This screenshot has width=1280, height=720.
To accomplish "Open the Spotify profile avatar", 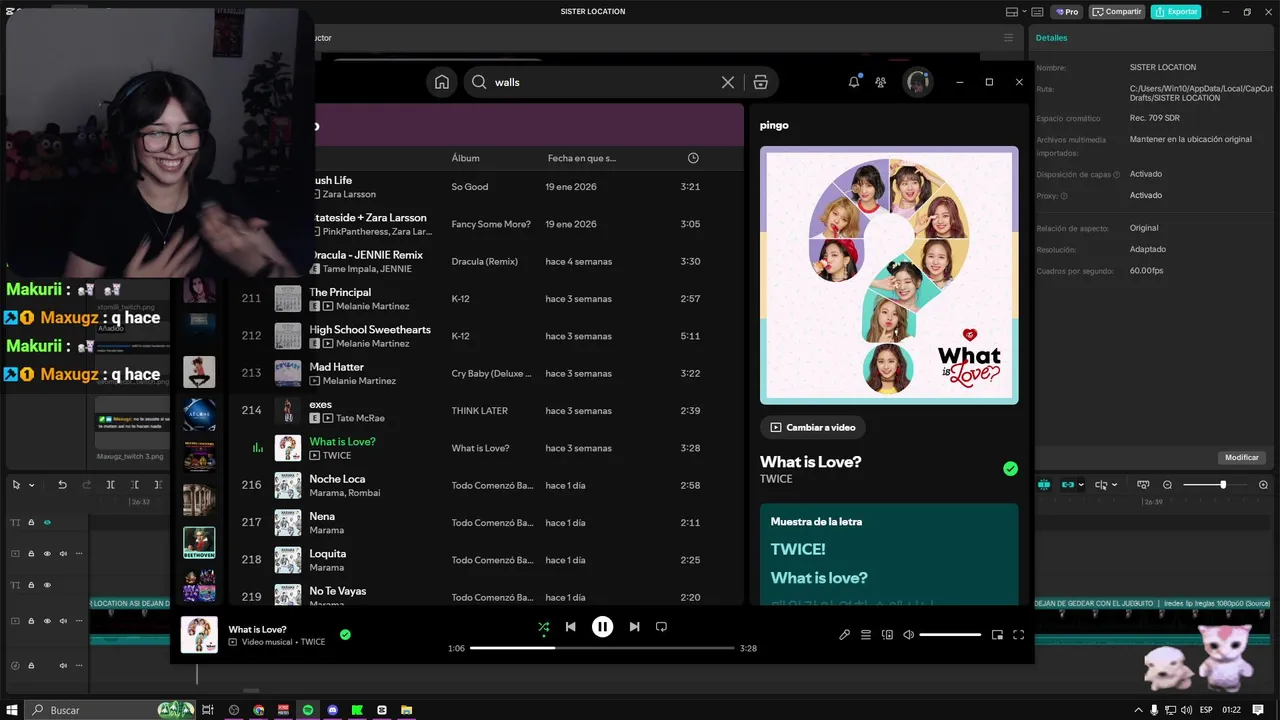I will [x=918, y=82].
